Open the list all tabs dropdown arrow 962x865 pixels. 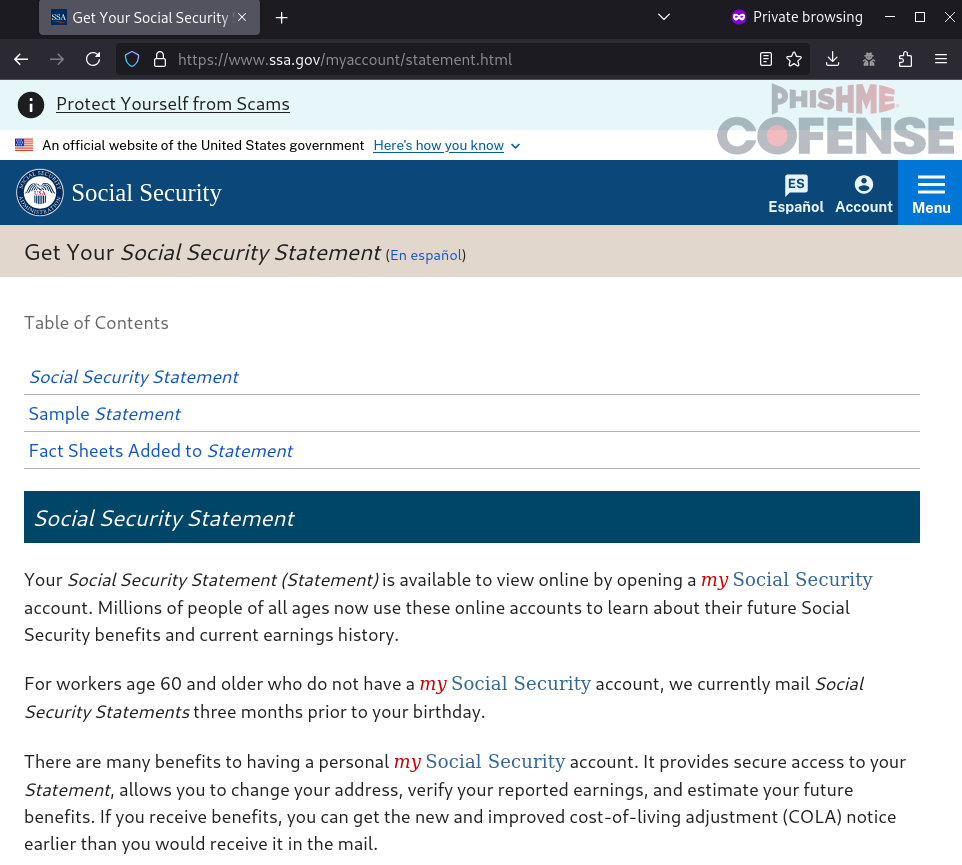(663, 17)
